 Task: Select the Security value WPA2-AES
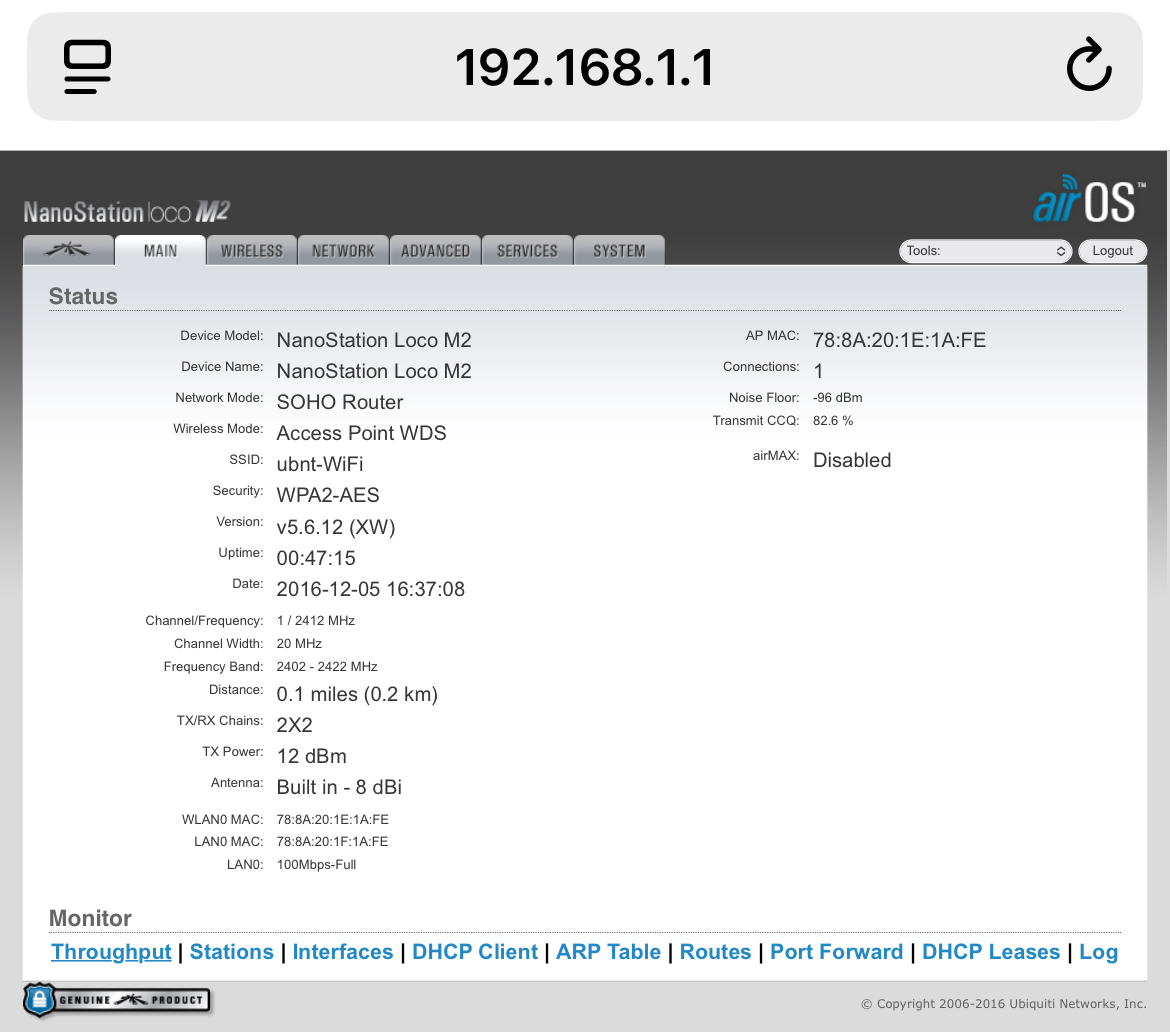(x=328, y=495)
